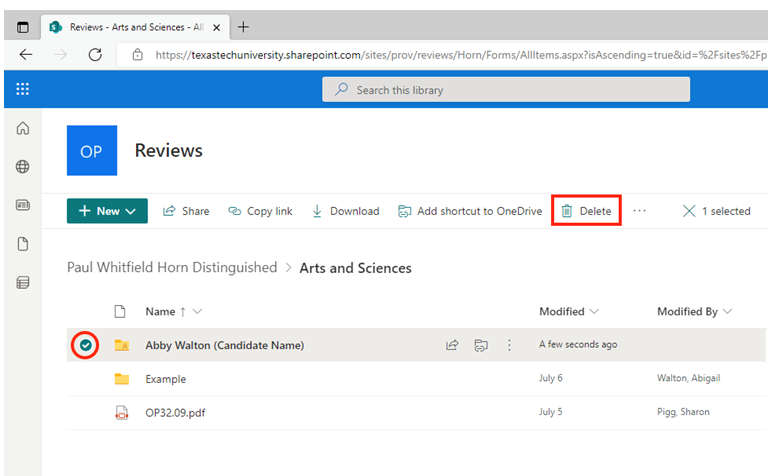Click the OP site logo tile
The height and width of the screenshot is (476, 776).
tap(92, 150)
